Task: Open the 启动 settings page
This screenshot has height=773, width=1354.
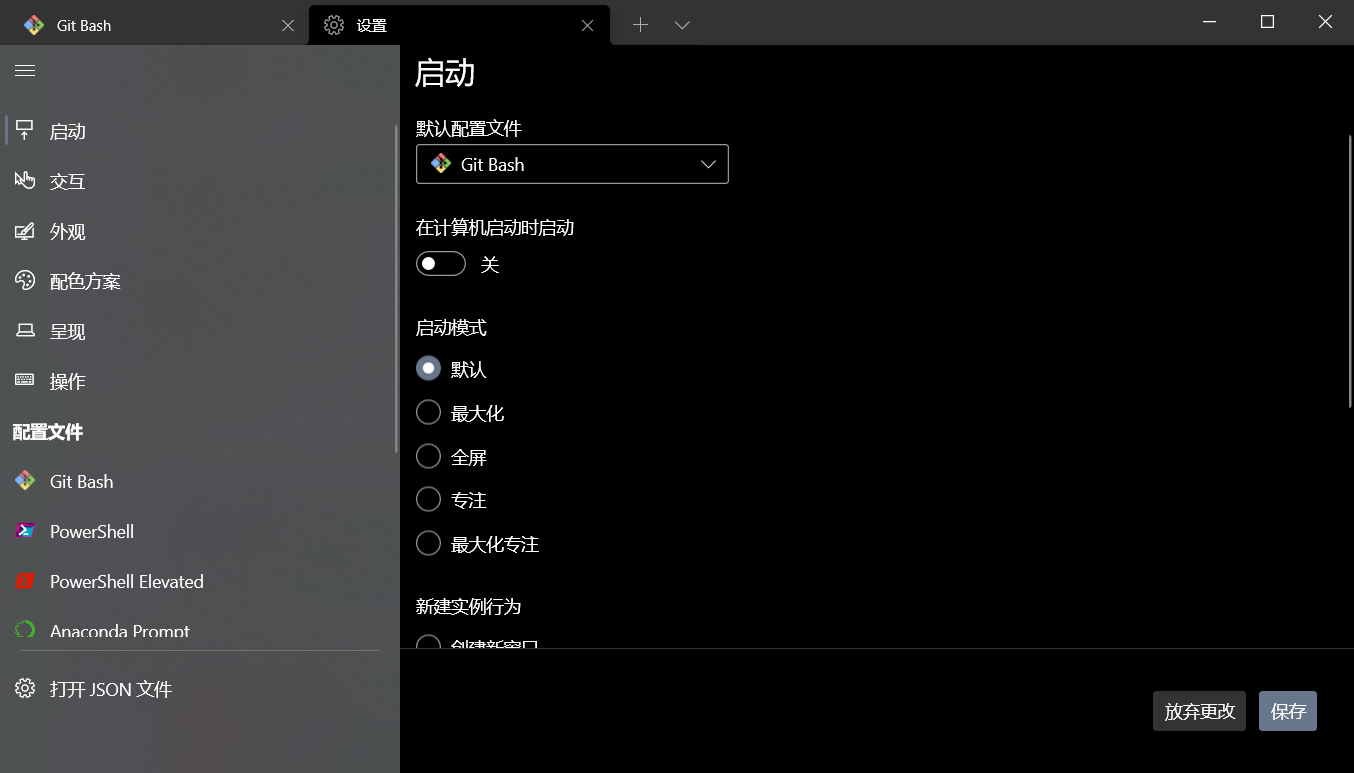Action: click(198, 131)
